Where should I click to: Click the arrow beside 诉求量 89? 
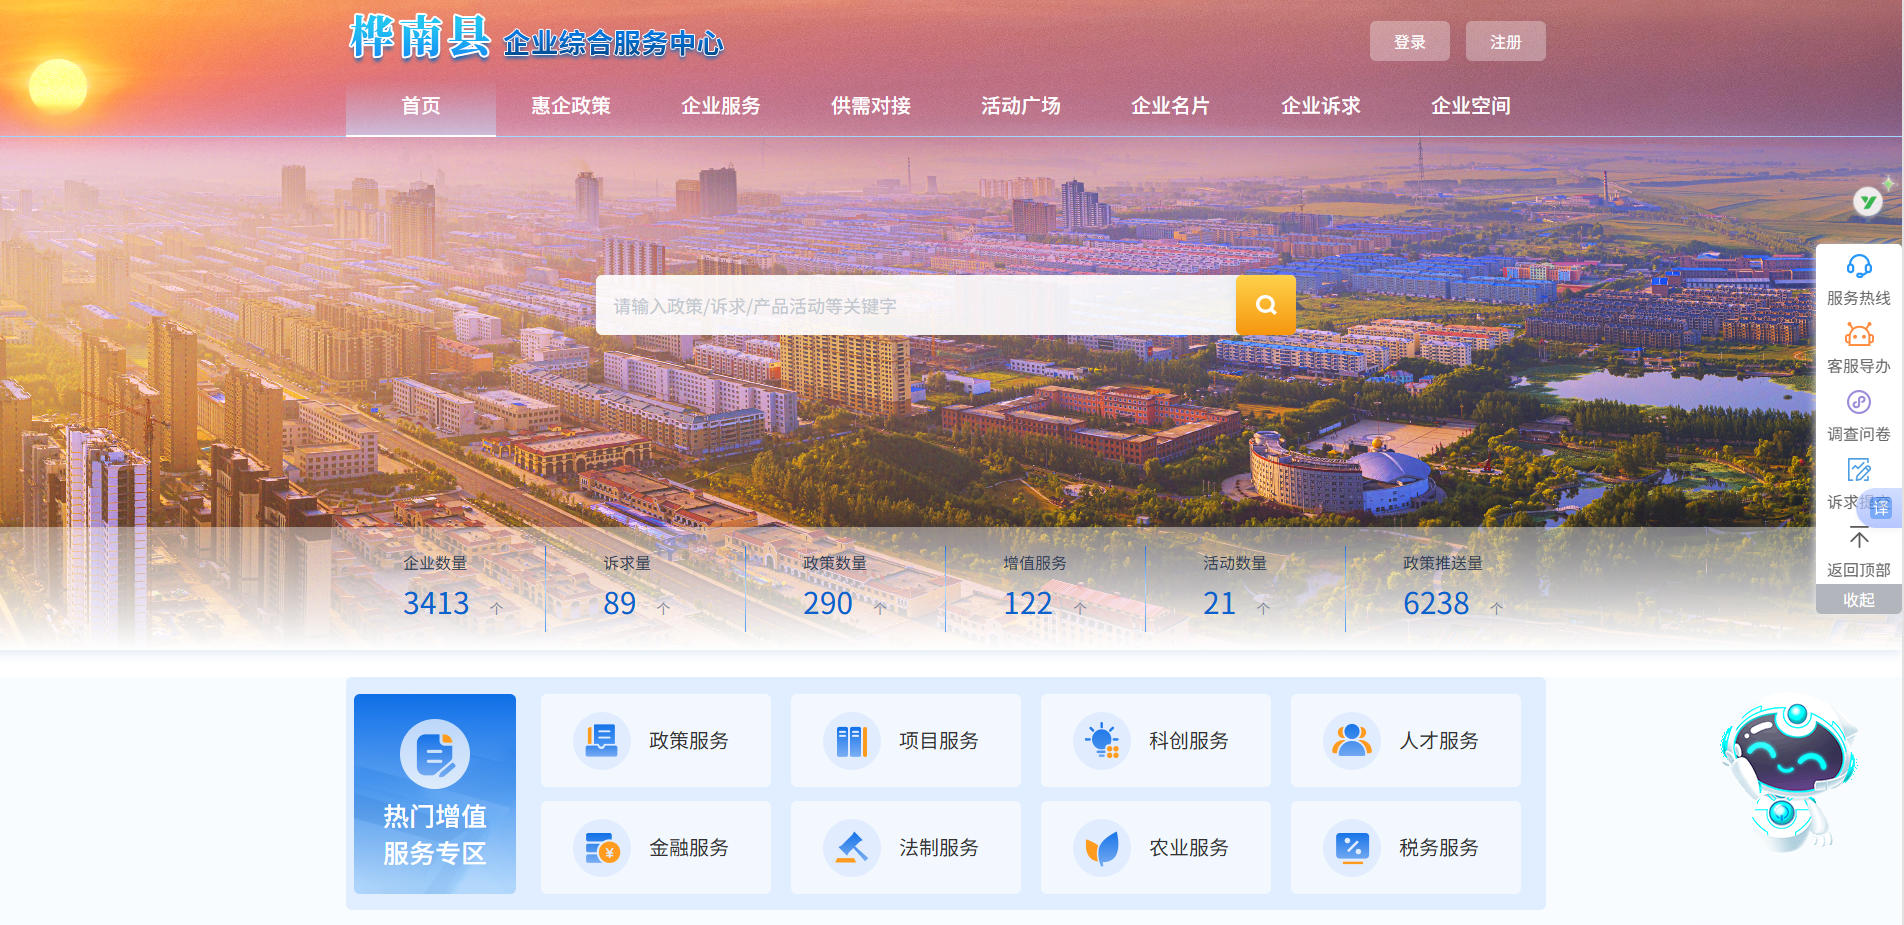(663, 607)
